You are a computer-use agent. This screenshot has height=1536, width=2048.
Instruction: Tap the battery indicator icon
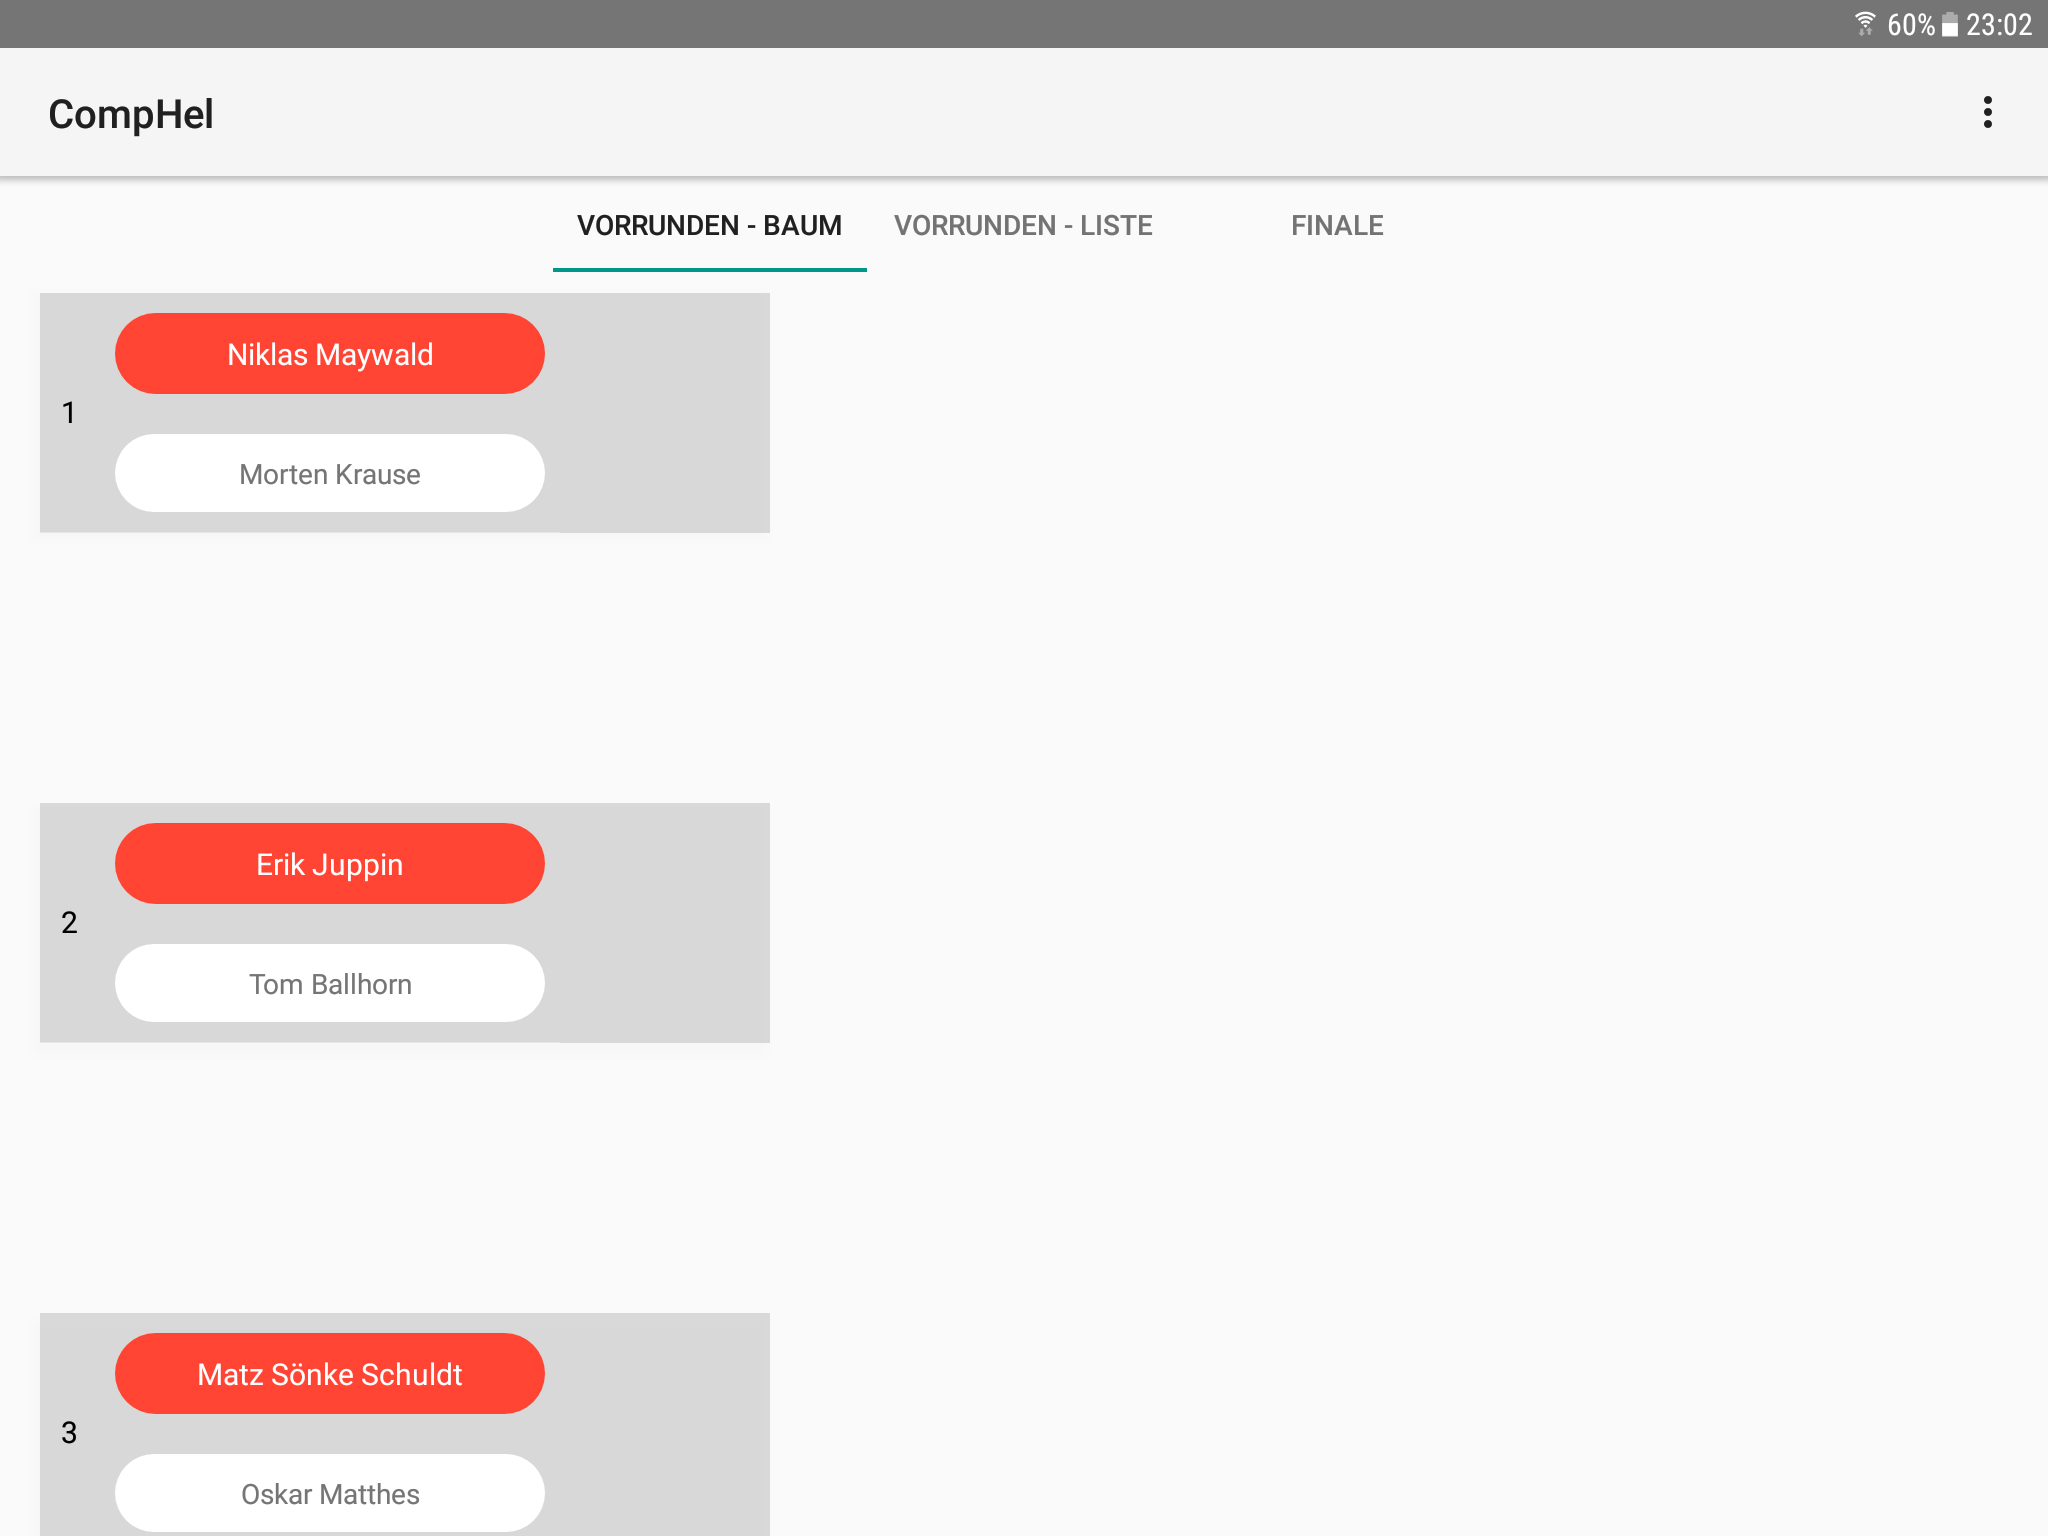pyautogui.click(x=1950, y=24)
